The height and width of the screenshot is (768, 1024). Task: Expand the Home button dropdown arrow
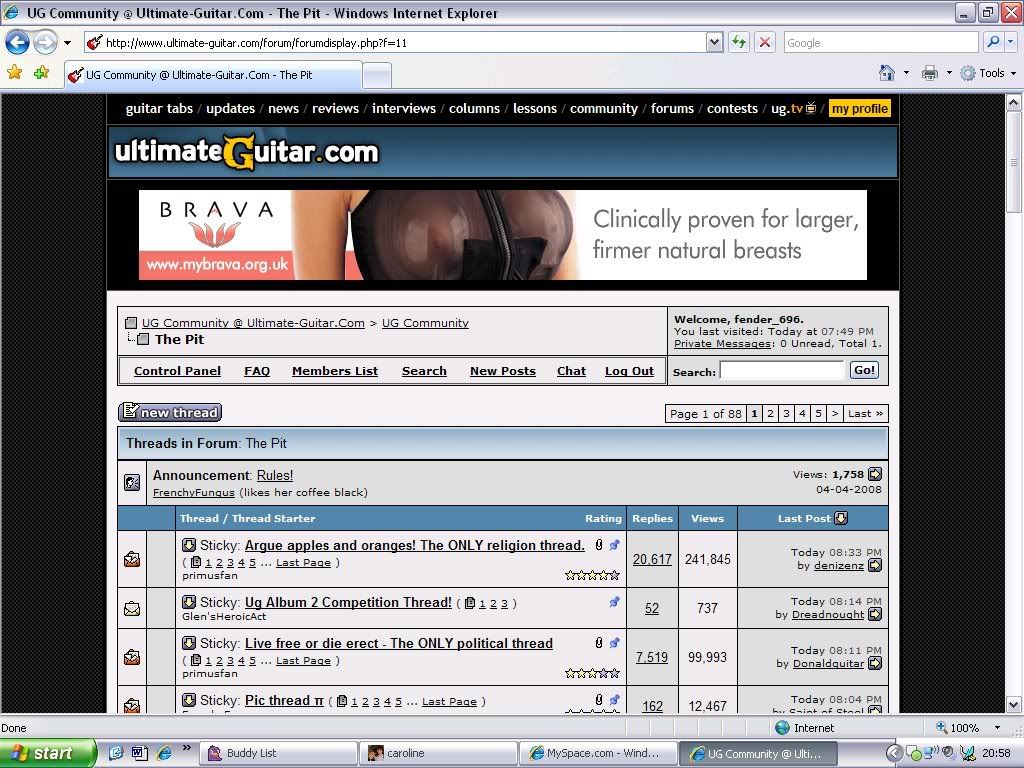906,72
